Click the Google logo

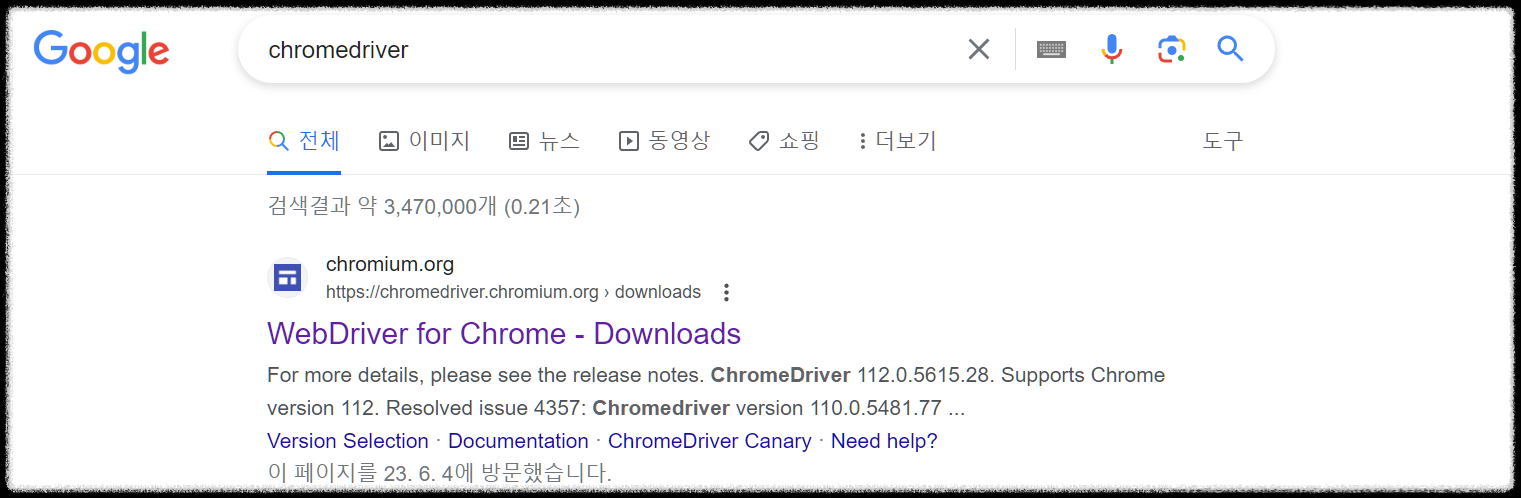click(101, 51)
